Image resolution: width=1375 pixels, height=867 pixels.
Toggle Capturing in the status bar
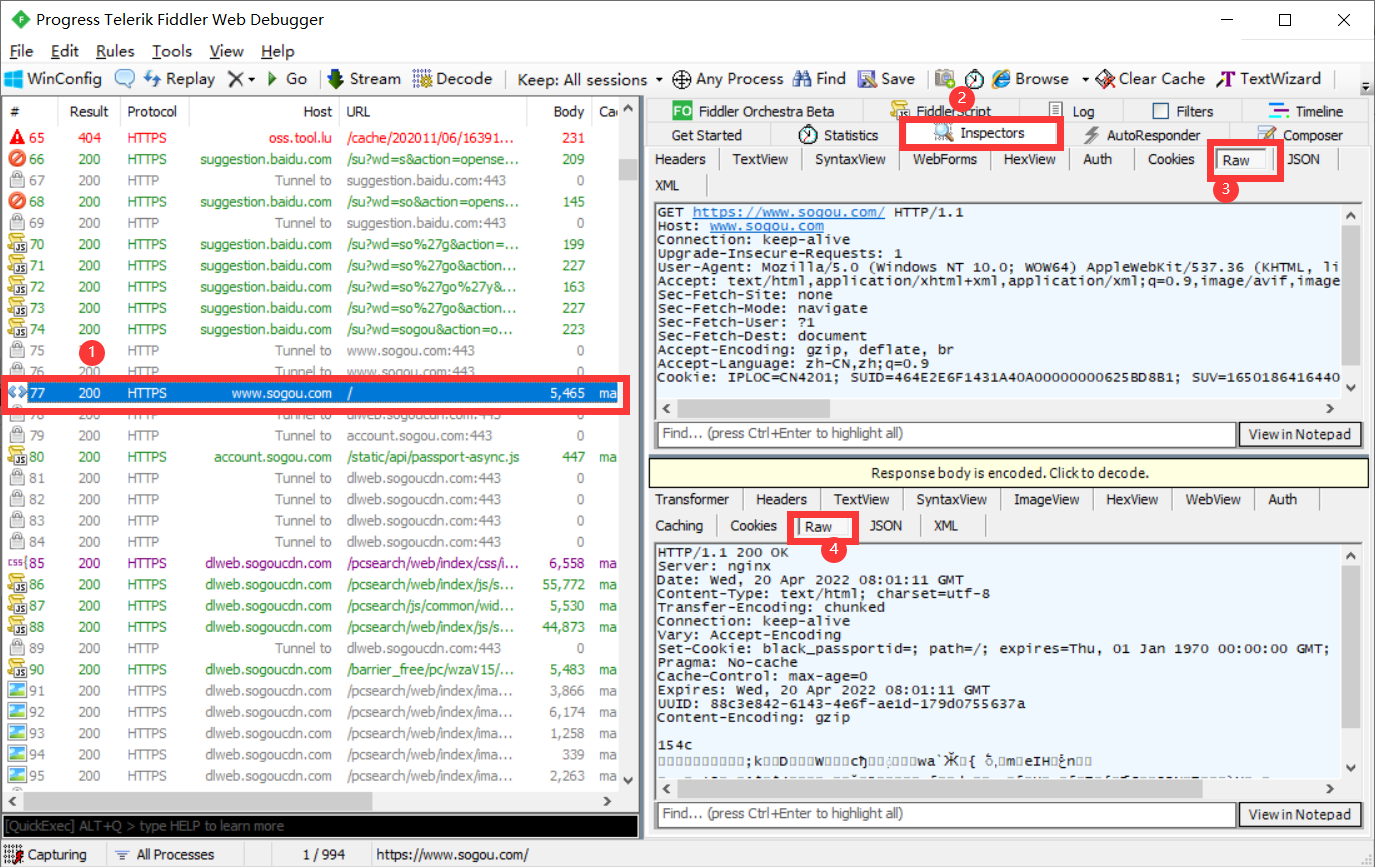(x=47, y=854)
